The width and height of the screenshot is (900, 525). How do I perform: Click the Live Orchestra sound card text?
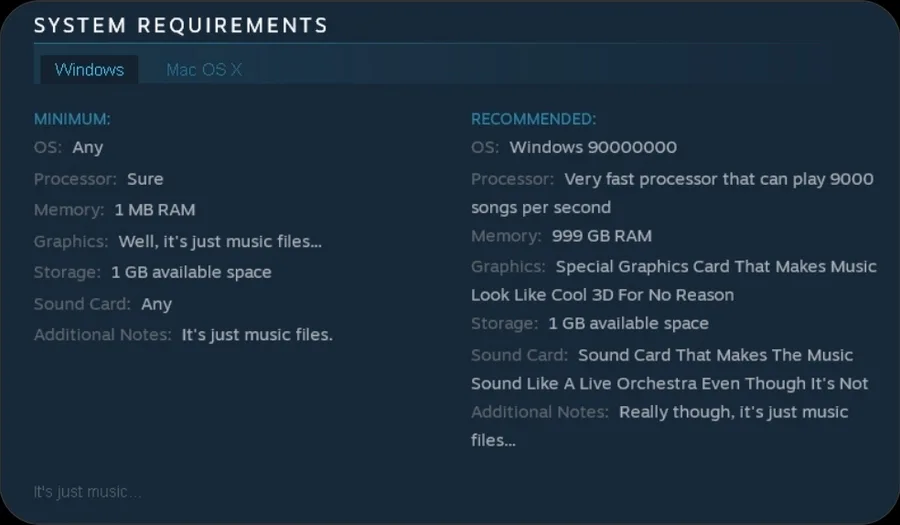670,369
